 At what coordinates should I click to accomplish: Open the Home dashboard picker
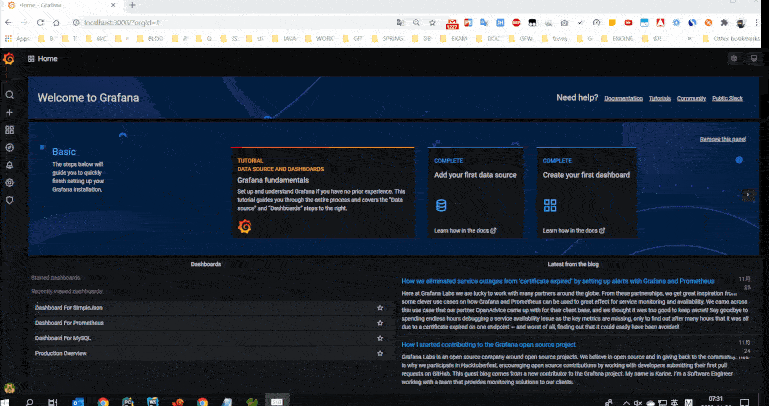point(43,59)
